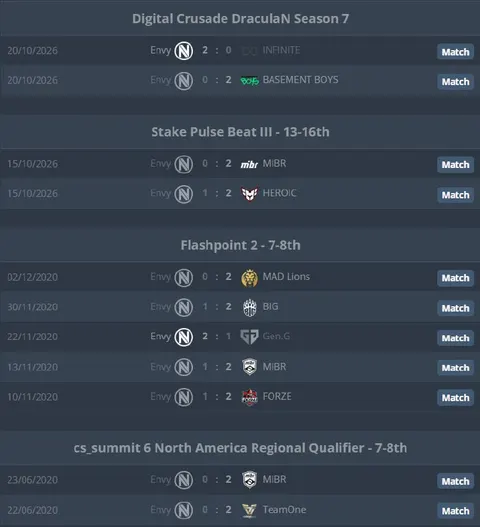Click the HEROIC team logo
480x527 pixels.
[249, 194]
